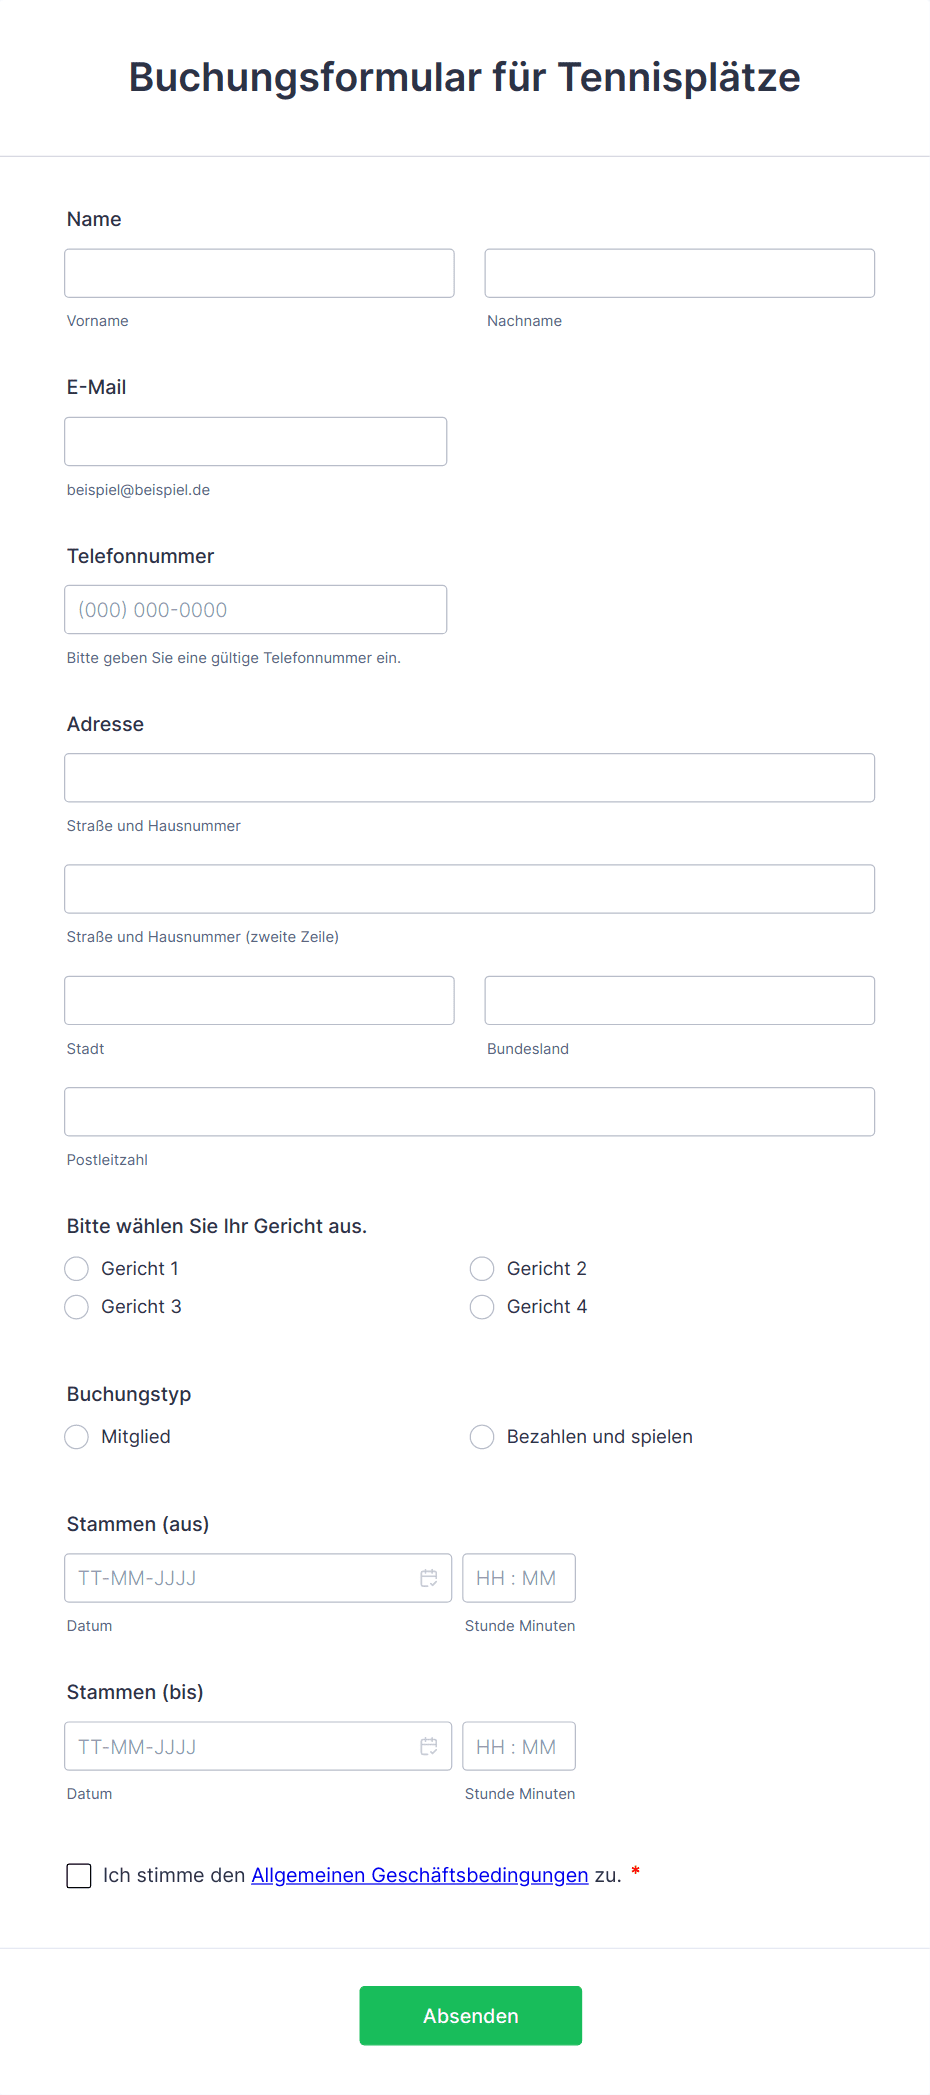The image size is (930, 2095).
Task: Click the Postleitzahl input field
Action: click(469, 1112)
